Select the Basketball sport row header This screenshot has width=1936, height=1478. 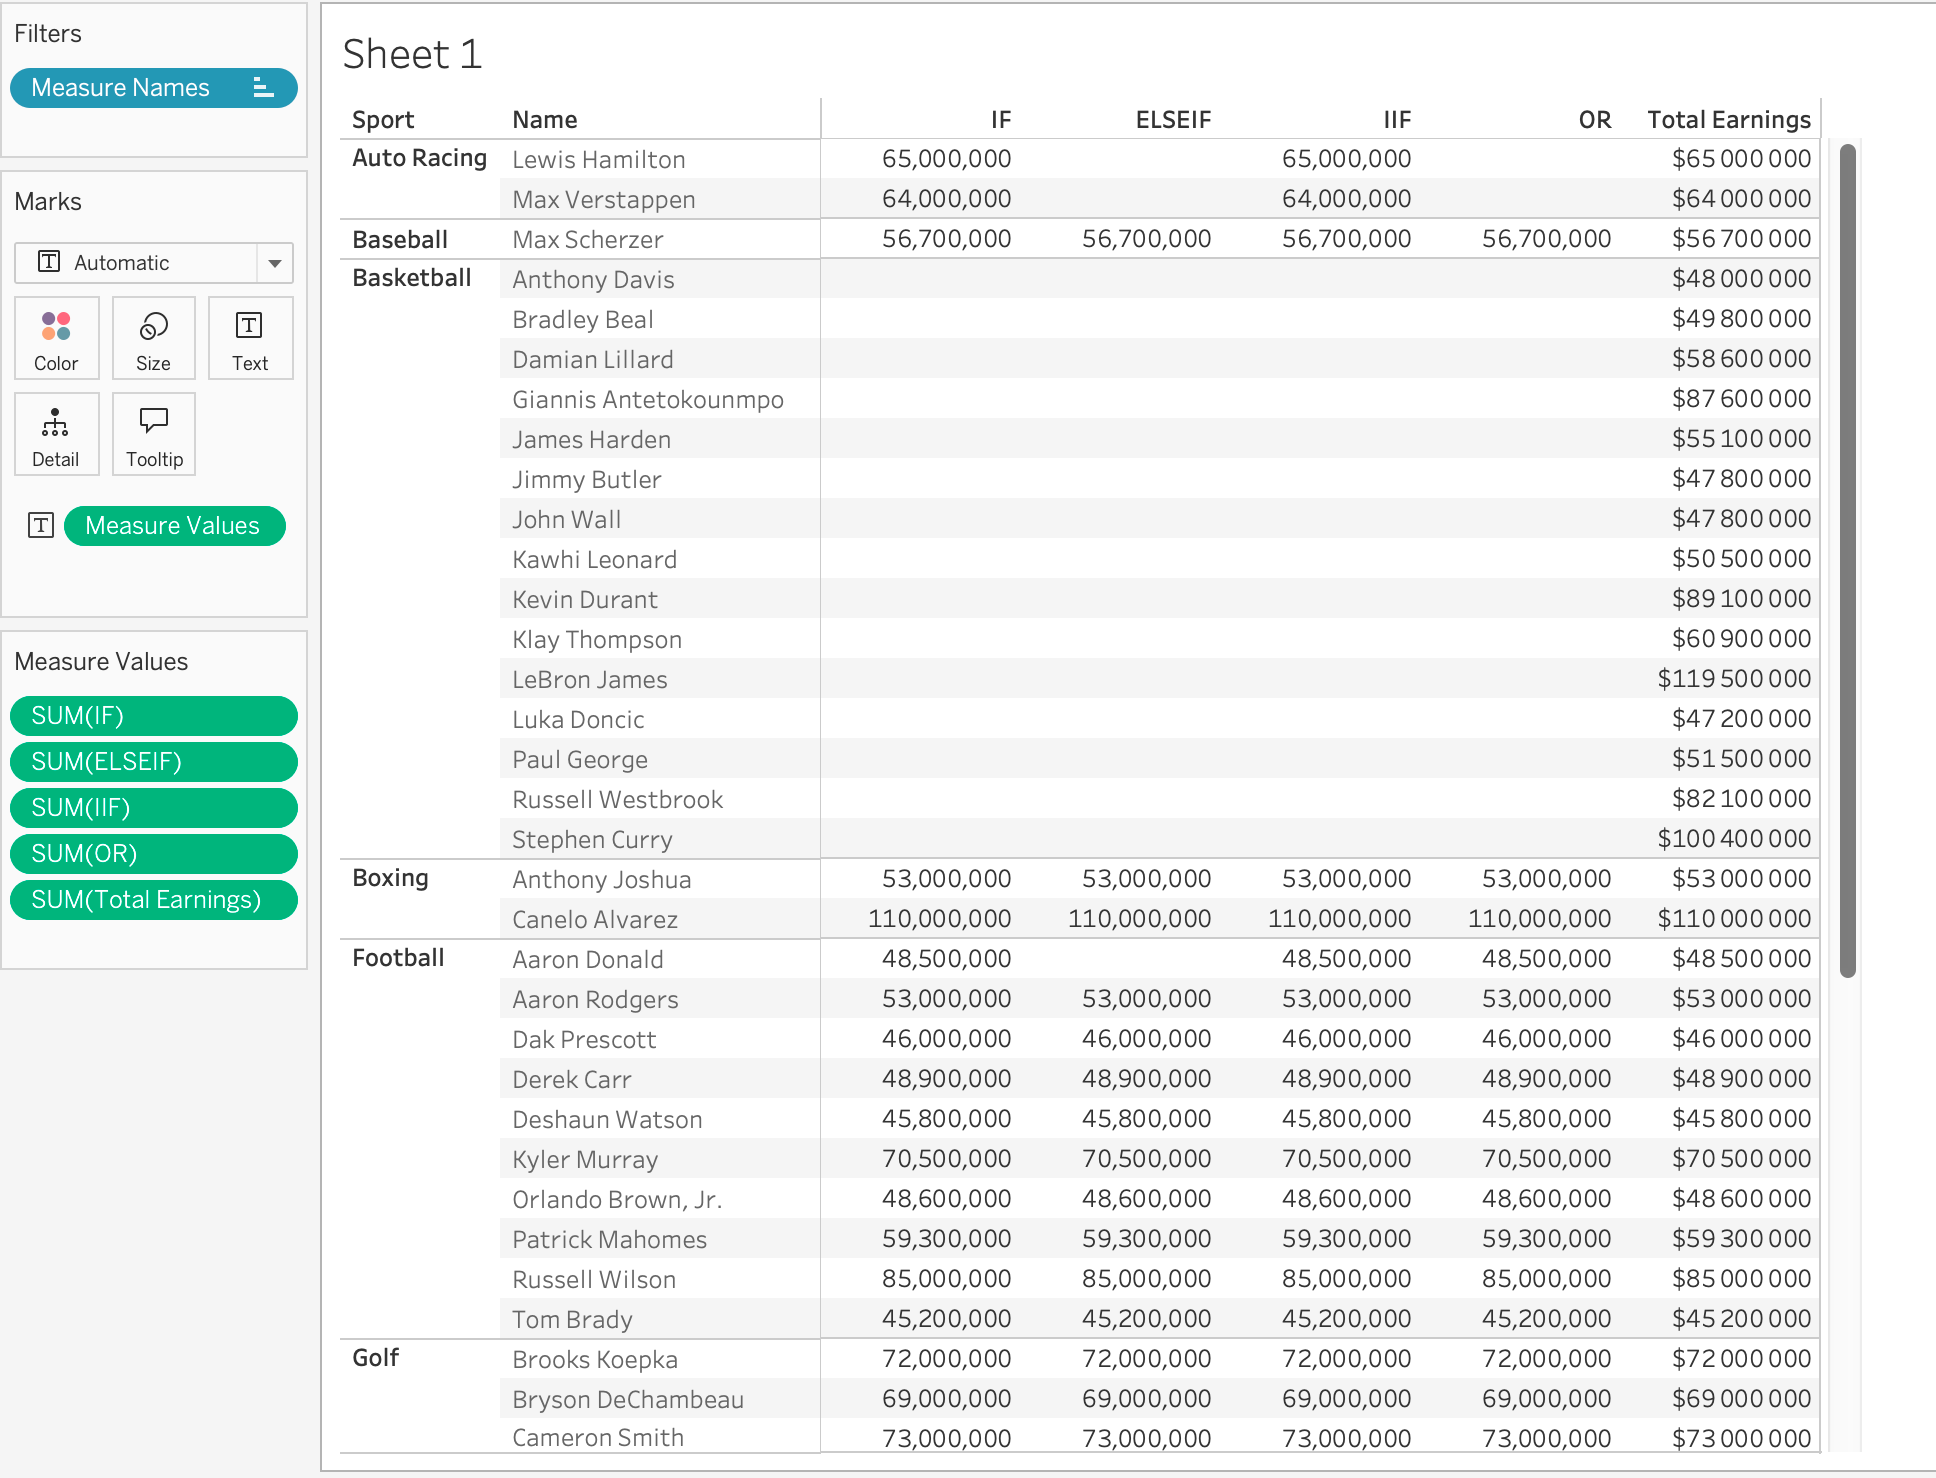[x=412, y=278]
